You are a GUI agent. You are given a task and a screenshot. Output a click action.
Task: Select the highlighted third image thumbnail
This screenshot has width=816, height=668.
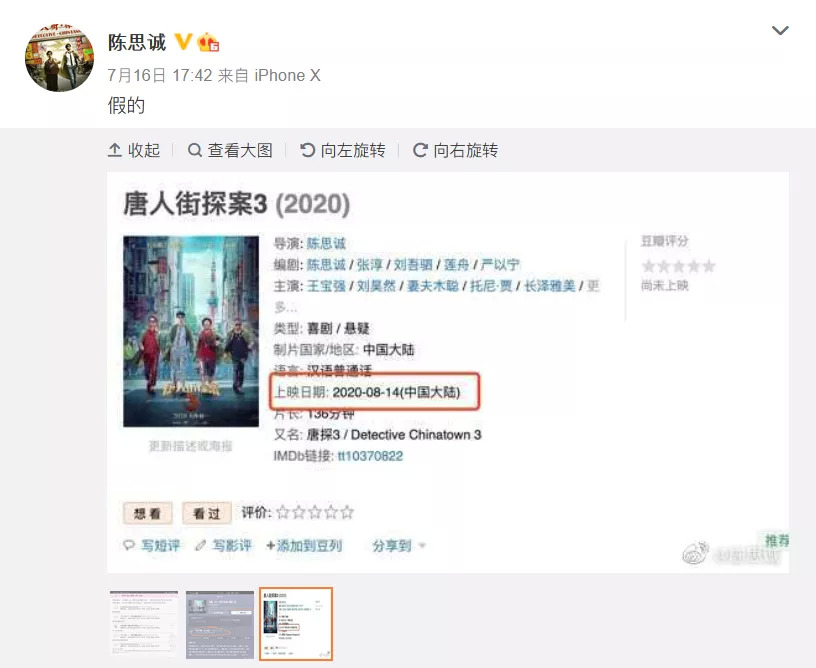296,623
